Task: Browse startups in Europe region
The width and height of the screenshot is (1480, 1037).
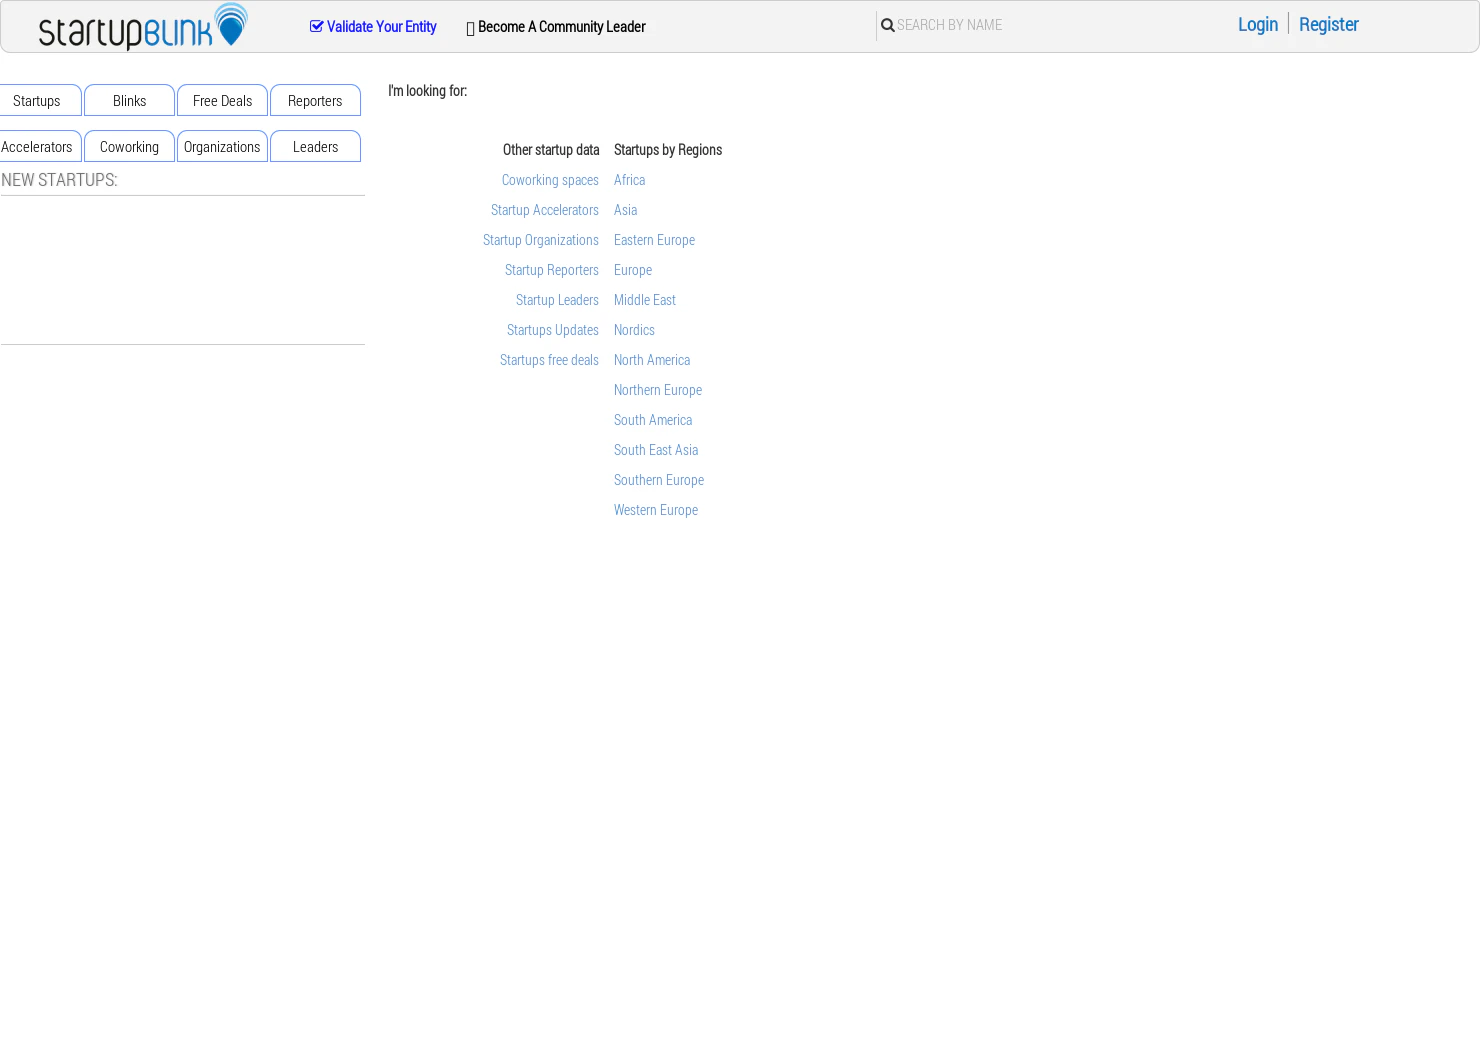Action: (x=633, y=270)
